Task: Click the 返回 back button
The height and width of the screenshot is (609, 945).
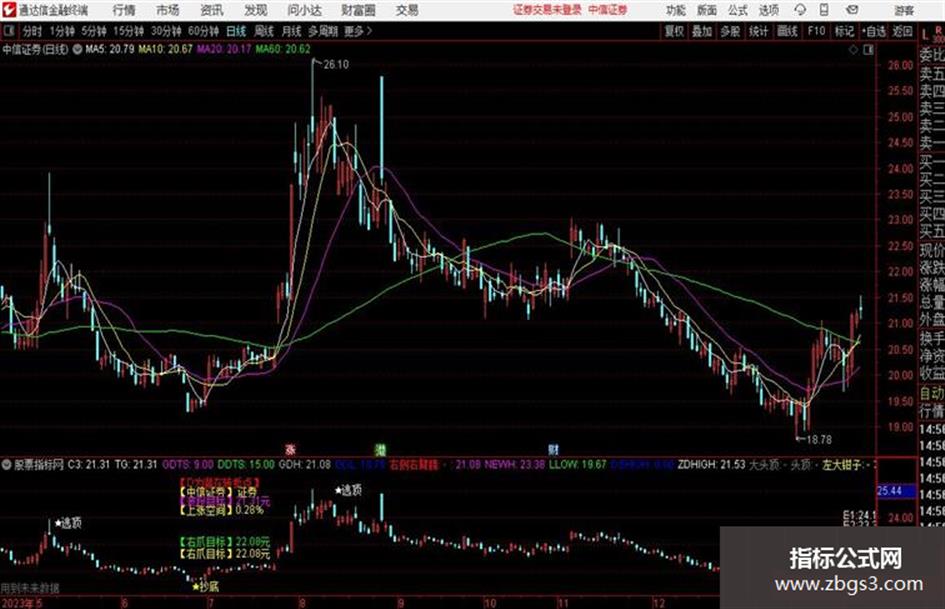Action: pos(902,31)
